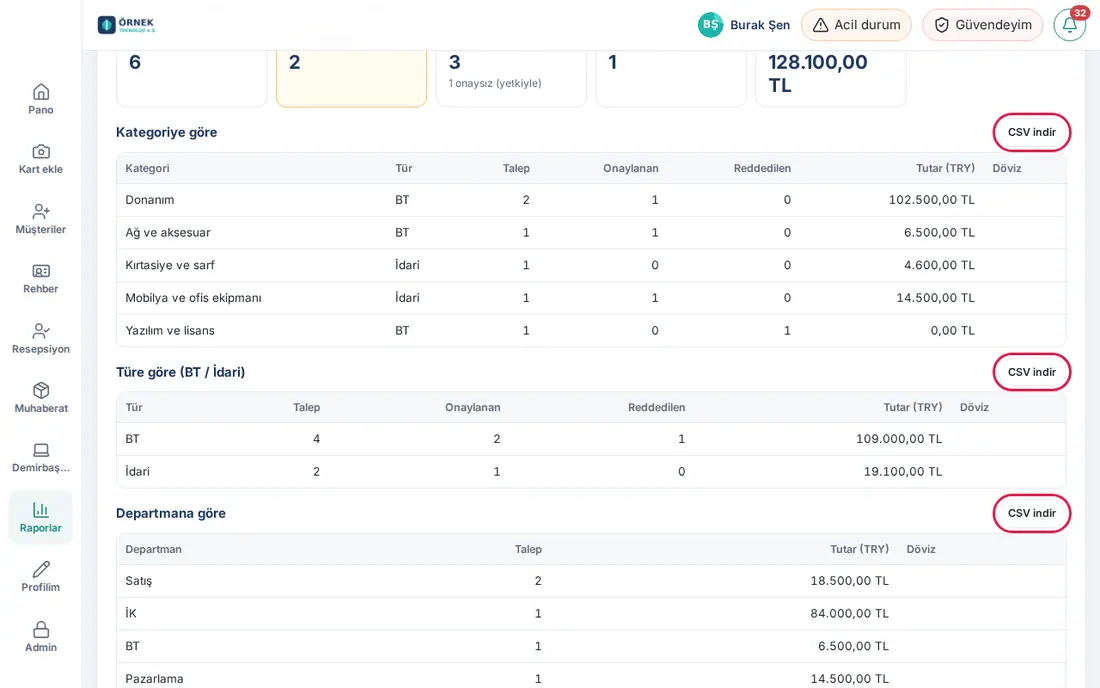Viewport: 1100px width, 688px height.
Task: Click the Örnek Teknoloji logo
Action: click(x=127, y=25)
